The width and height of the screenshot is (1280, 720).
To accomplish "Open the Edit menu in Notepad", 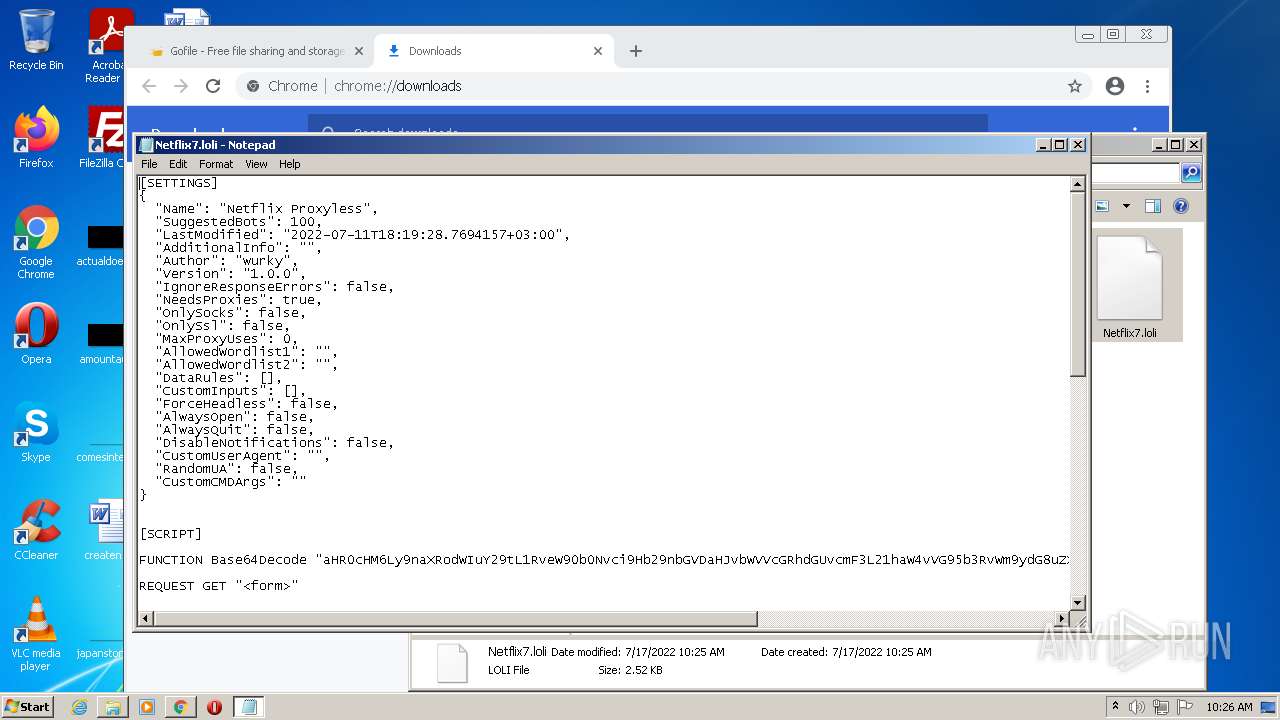I will pos(178,164).
